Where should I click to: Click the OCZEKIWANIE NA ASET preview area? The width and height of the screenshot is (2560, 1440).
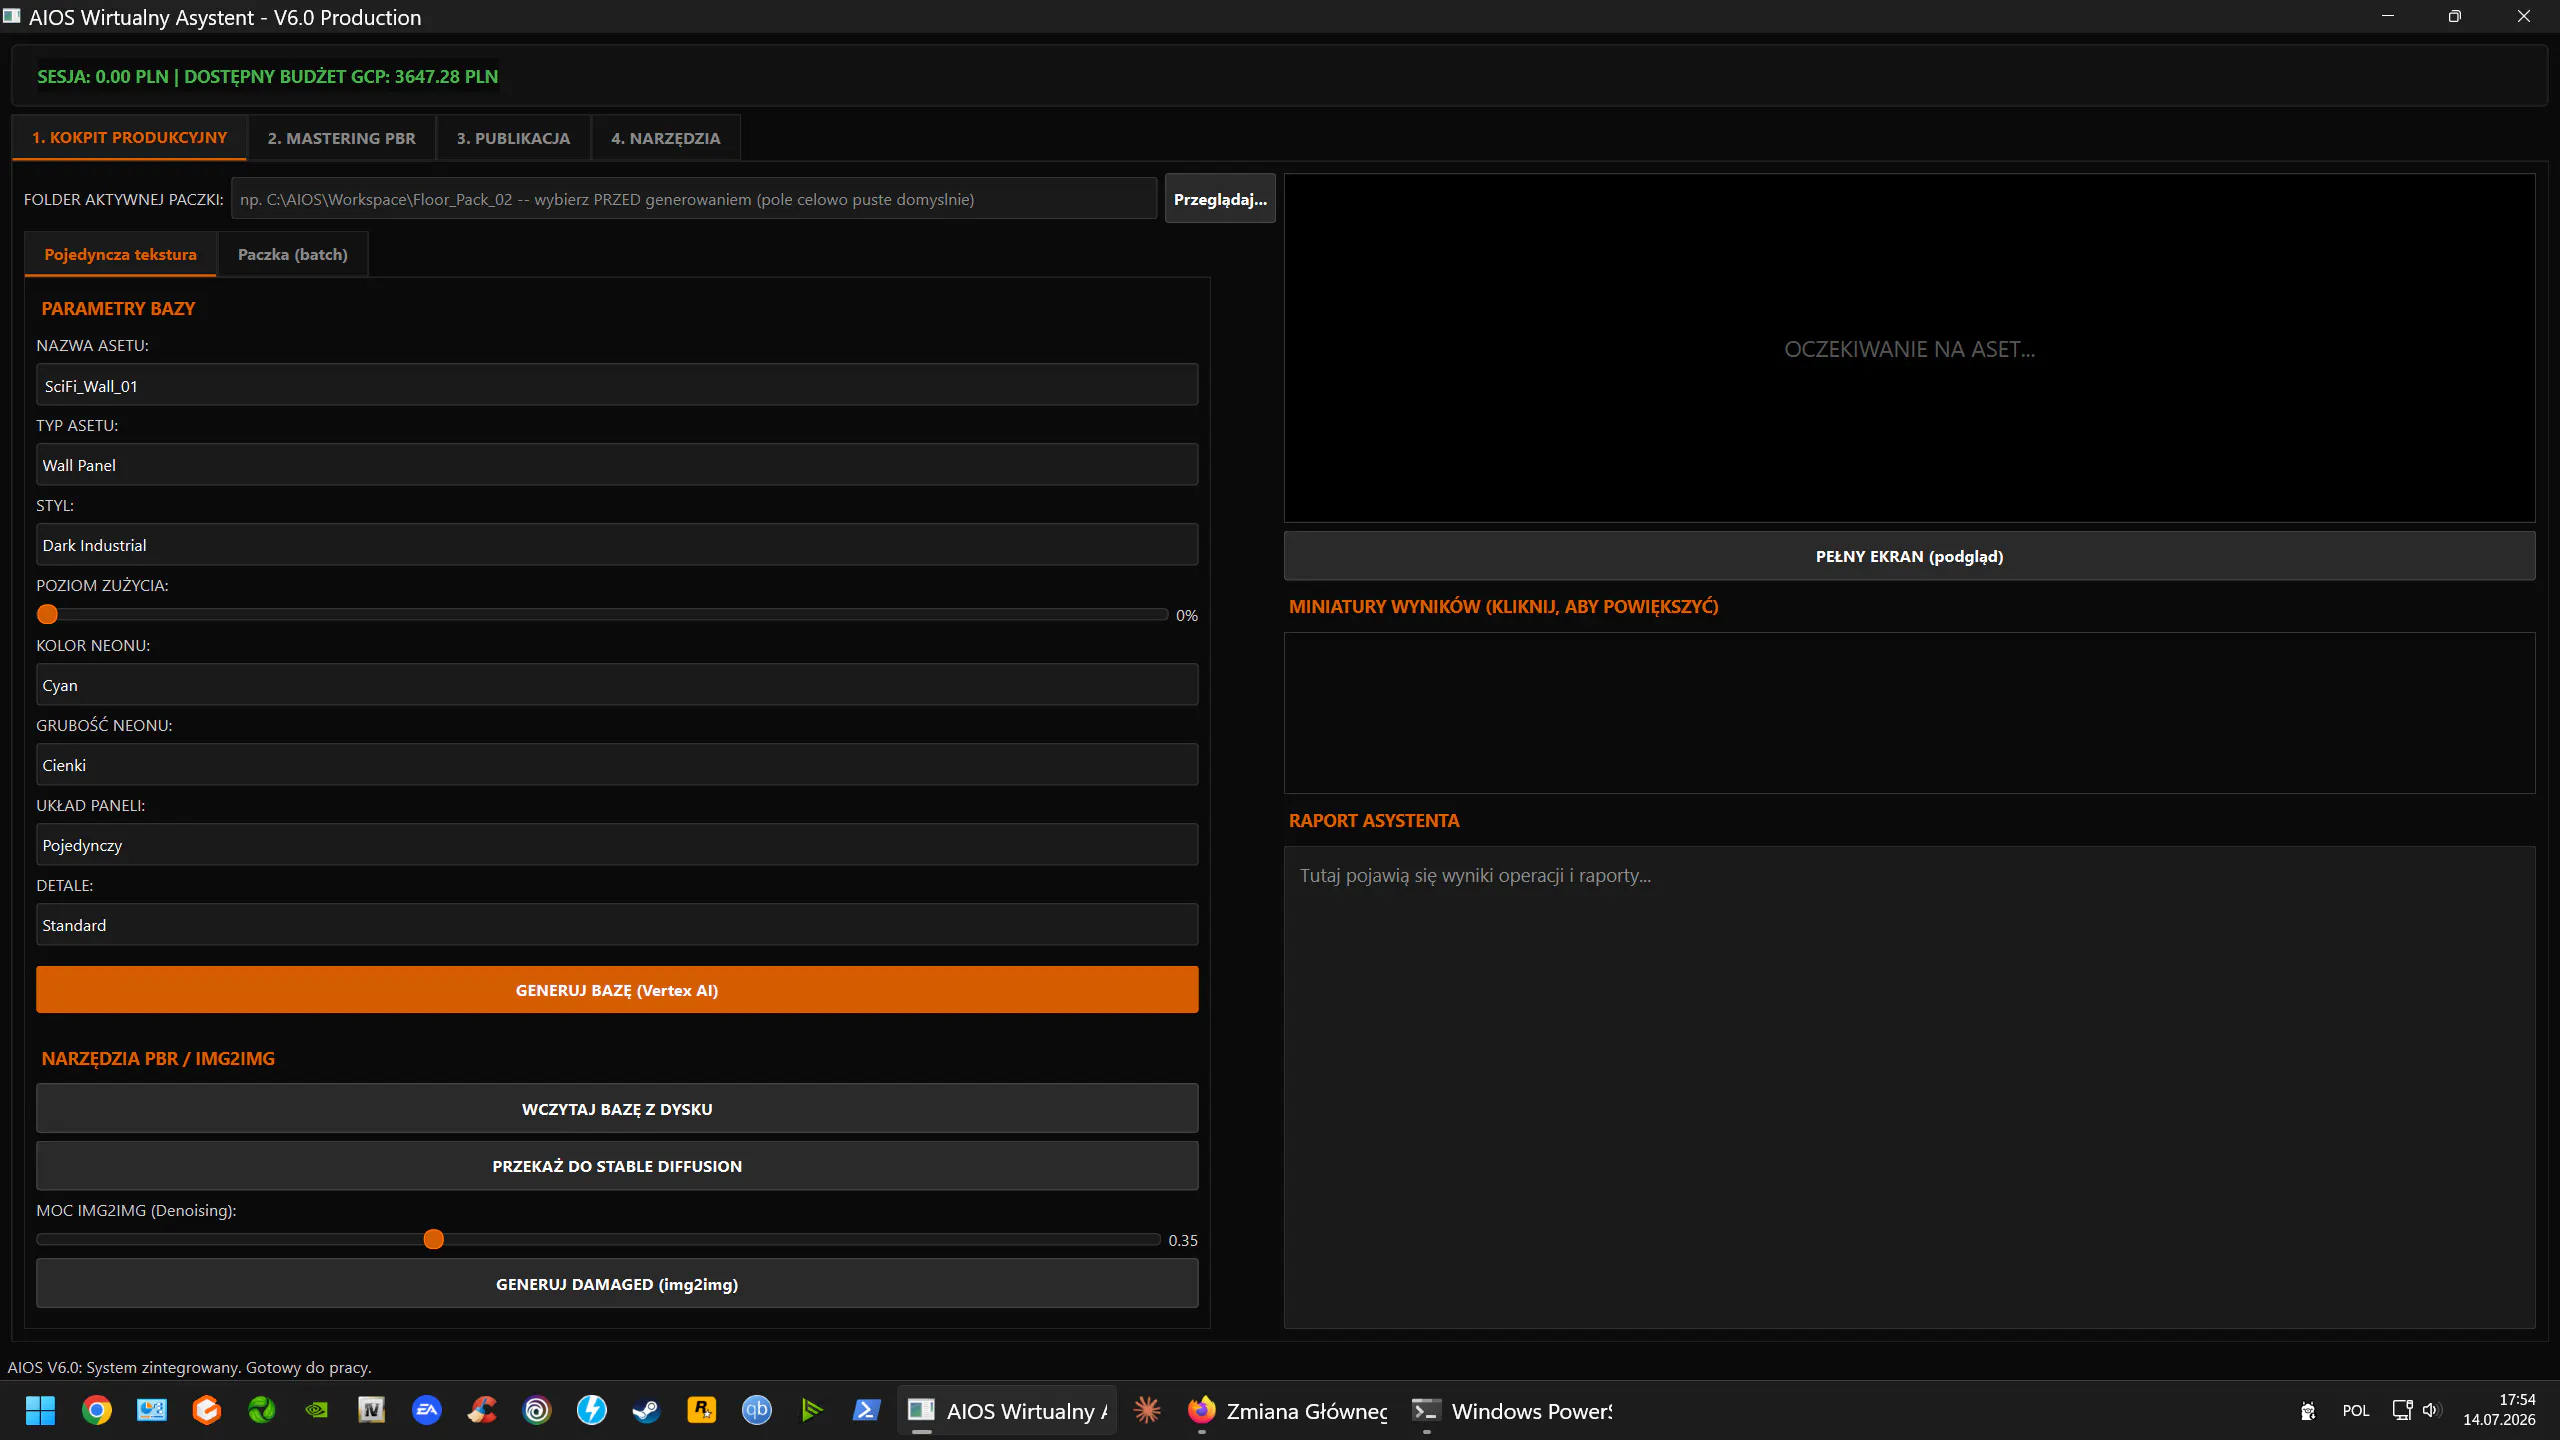pyautogui.click(x=1909, y=348)
